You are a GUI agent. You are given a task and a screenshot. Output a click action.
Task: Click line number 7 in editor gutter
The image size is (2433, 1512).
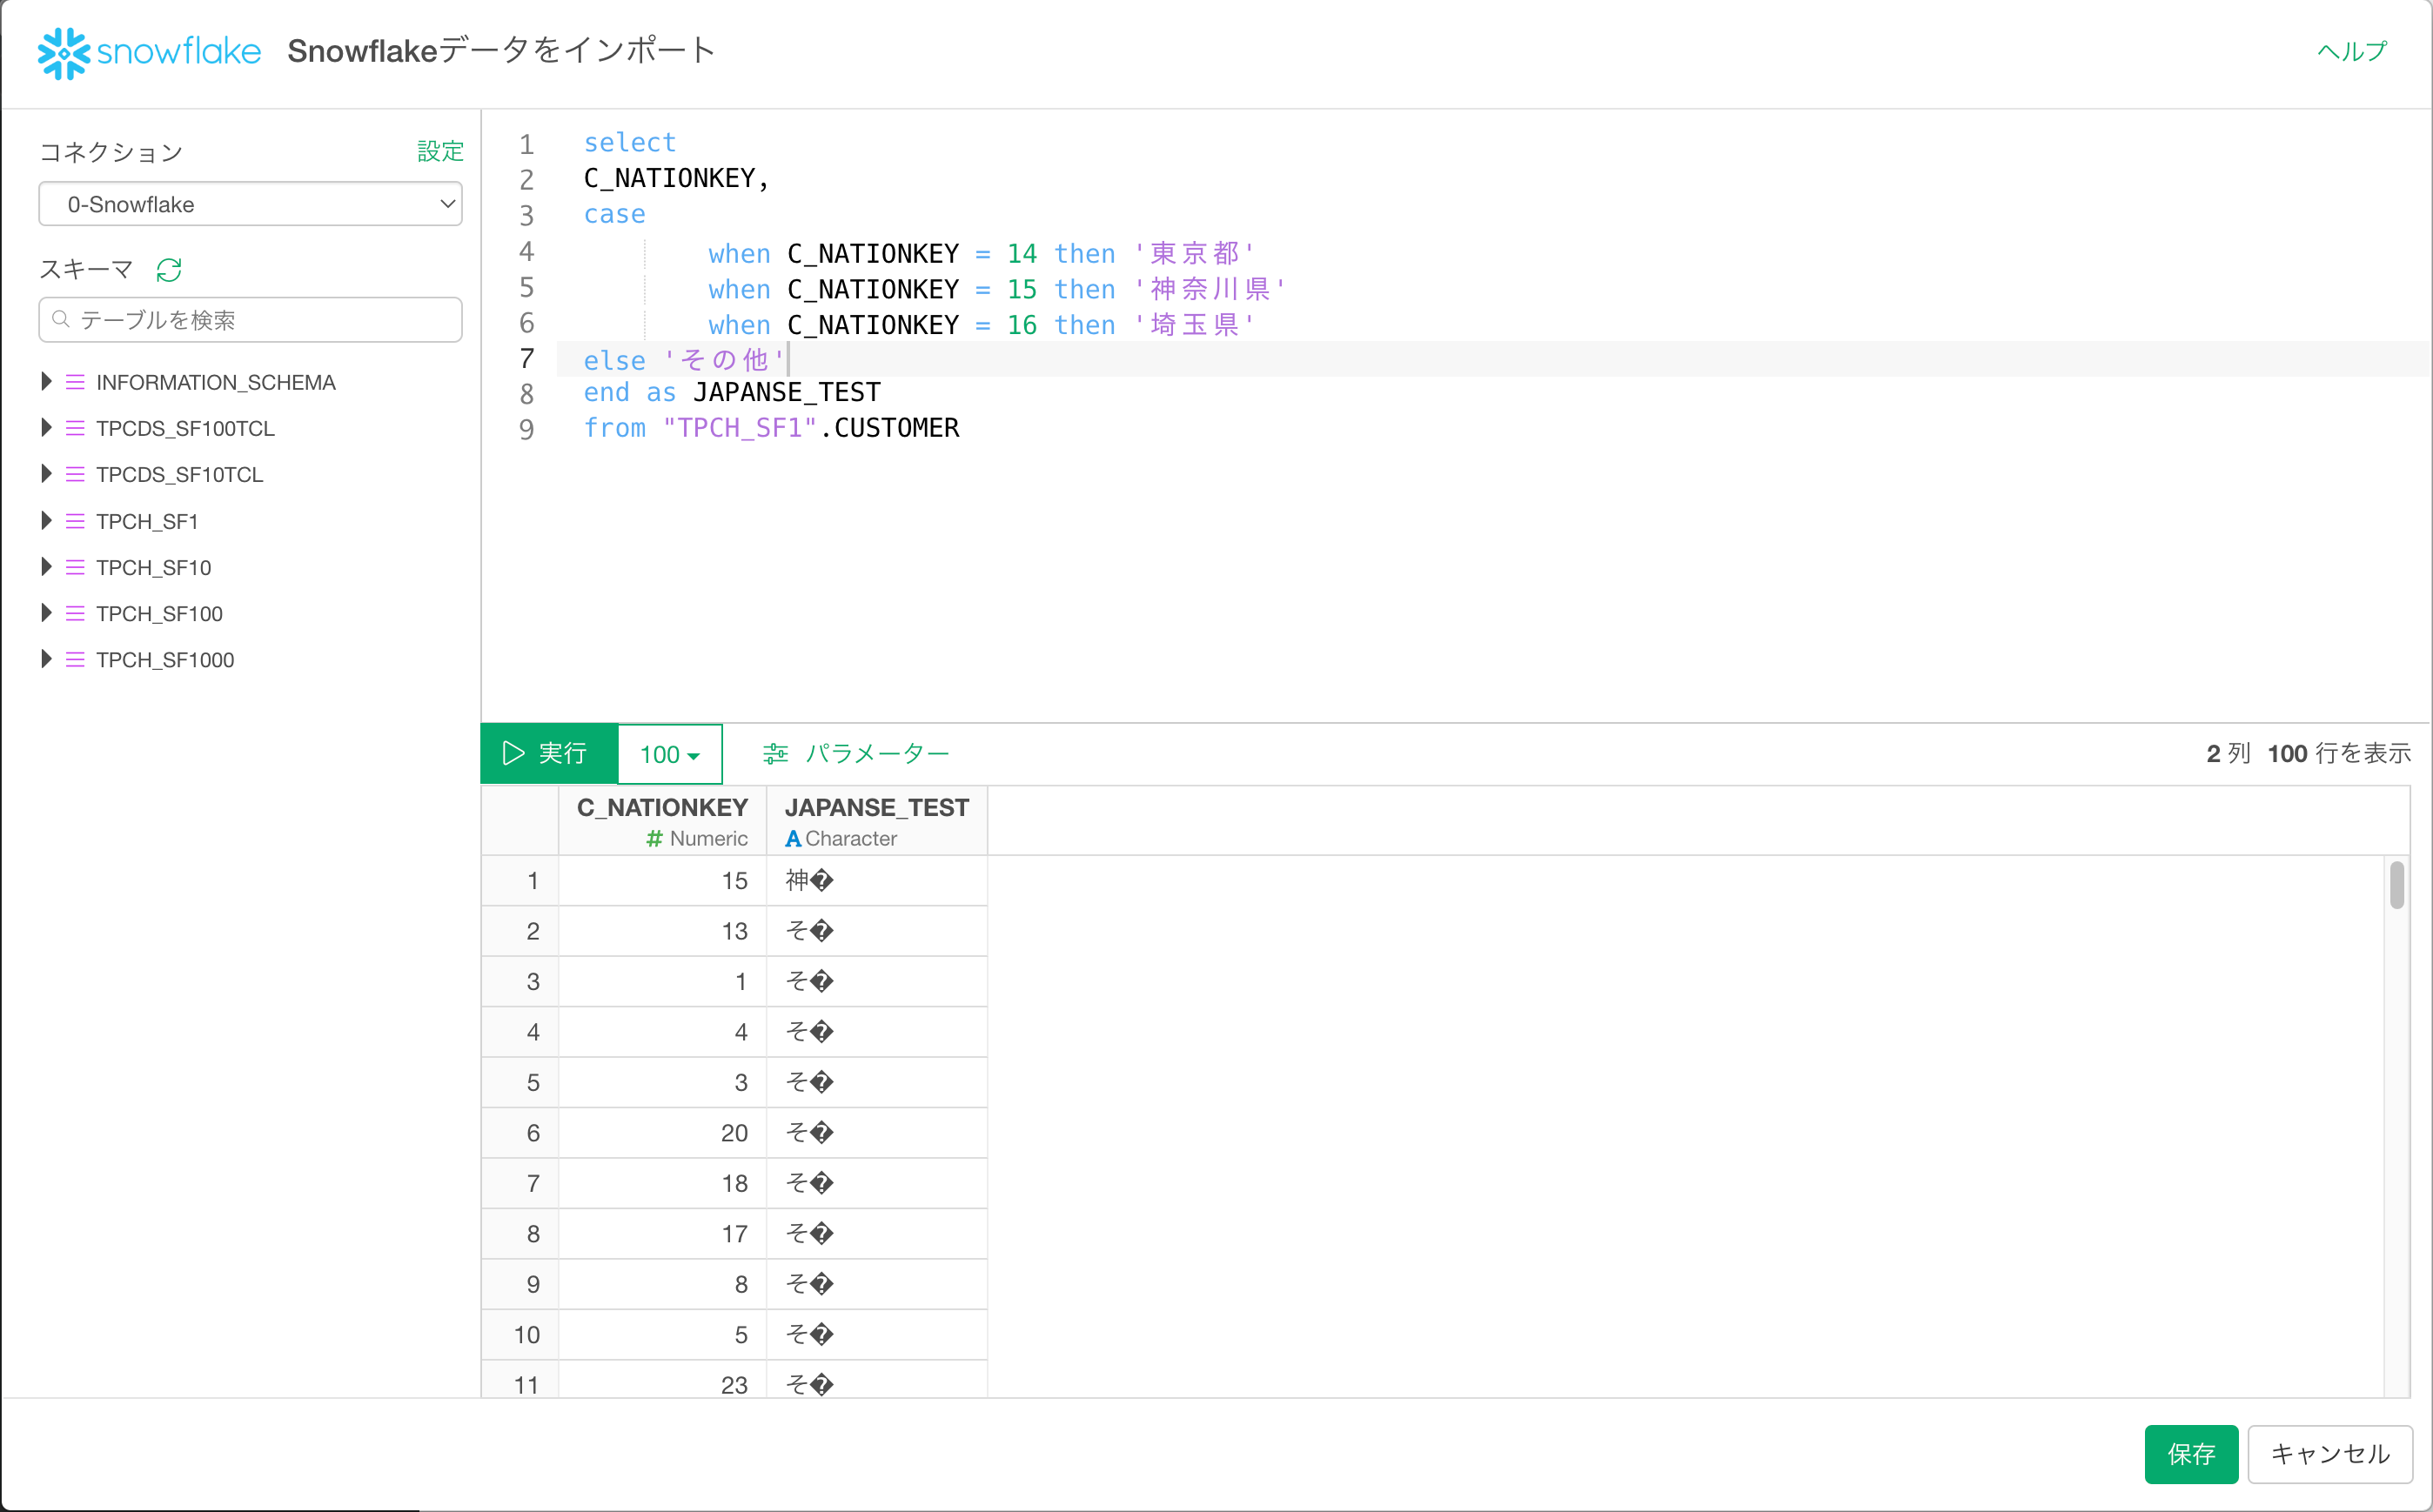click(527, 358)
